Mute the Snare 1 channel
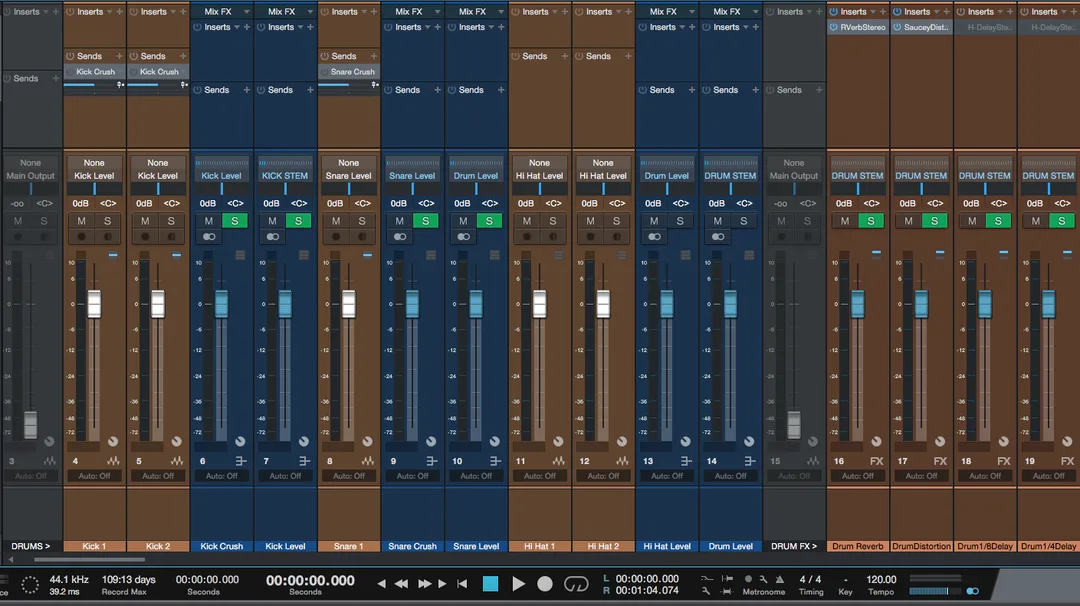 click(336, 221)
